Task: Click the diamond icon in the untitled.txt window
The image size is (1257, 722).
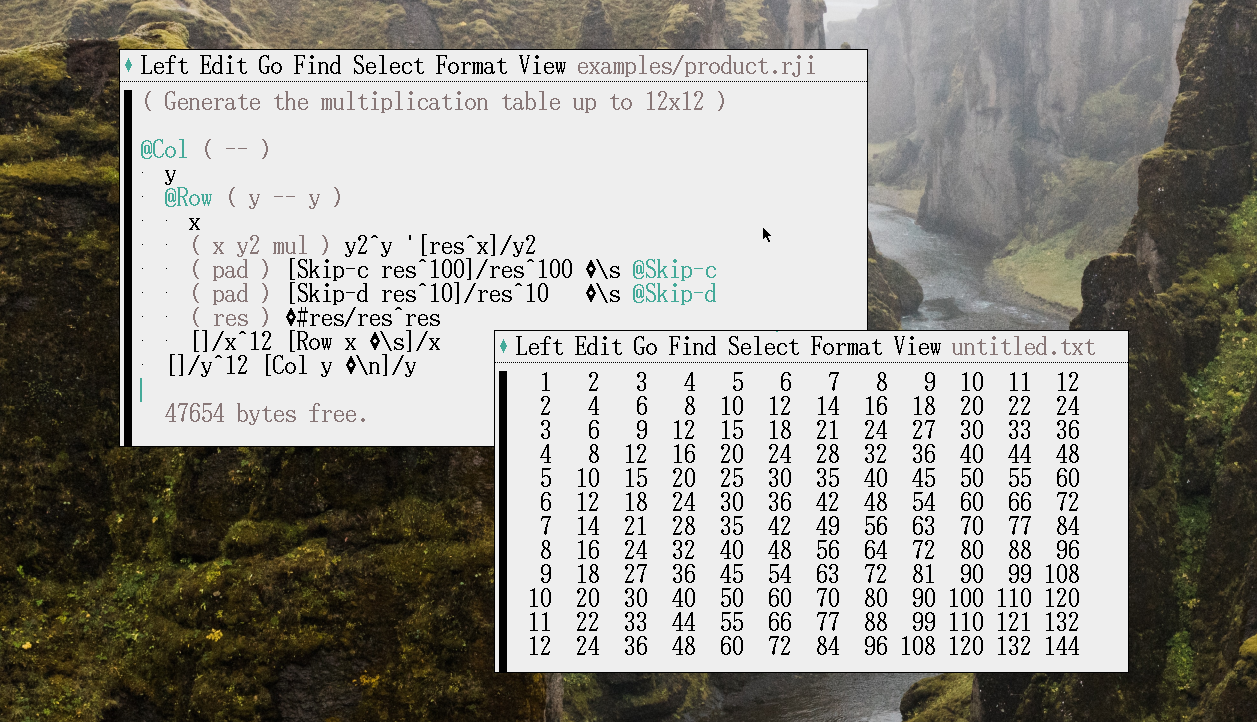Action: pos(503,347)
